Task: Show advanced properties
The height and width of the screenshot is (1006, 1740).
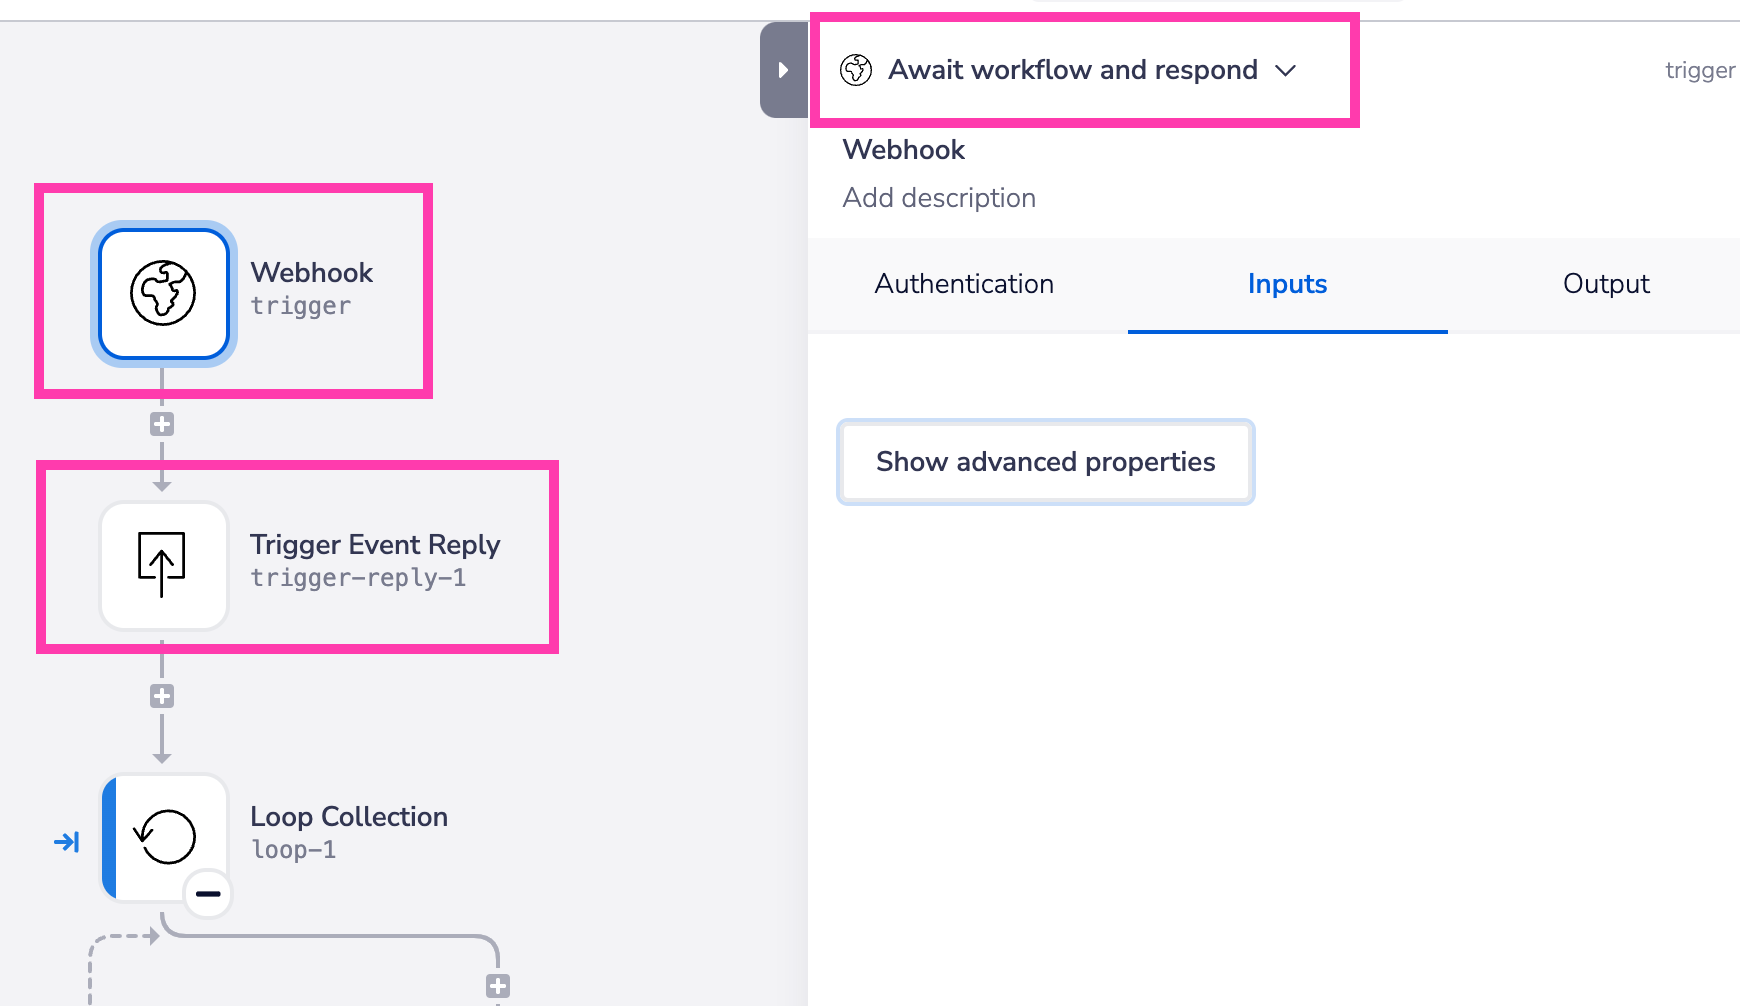Action: click(x=1045, y=462)
